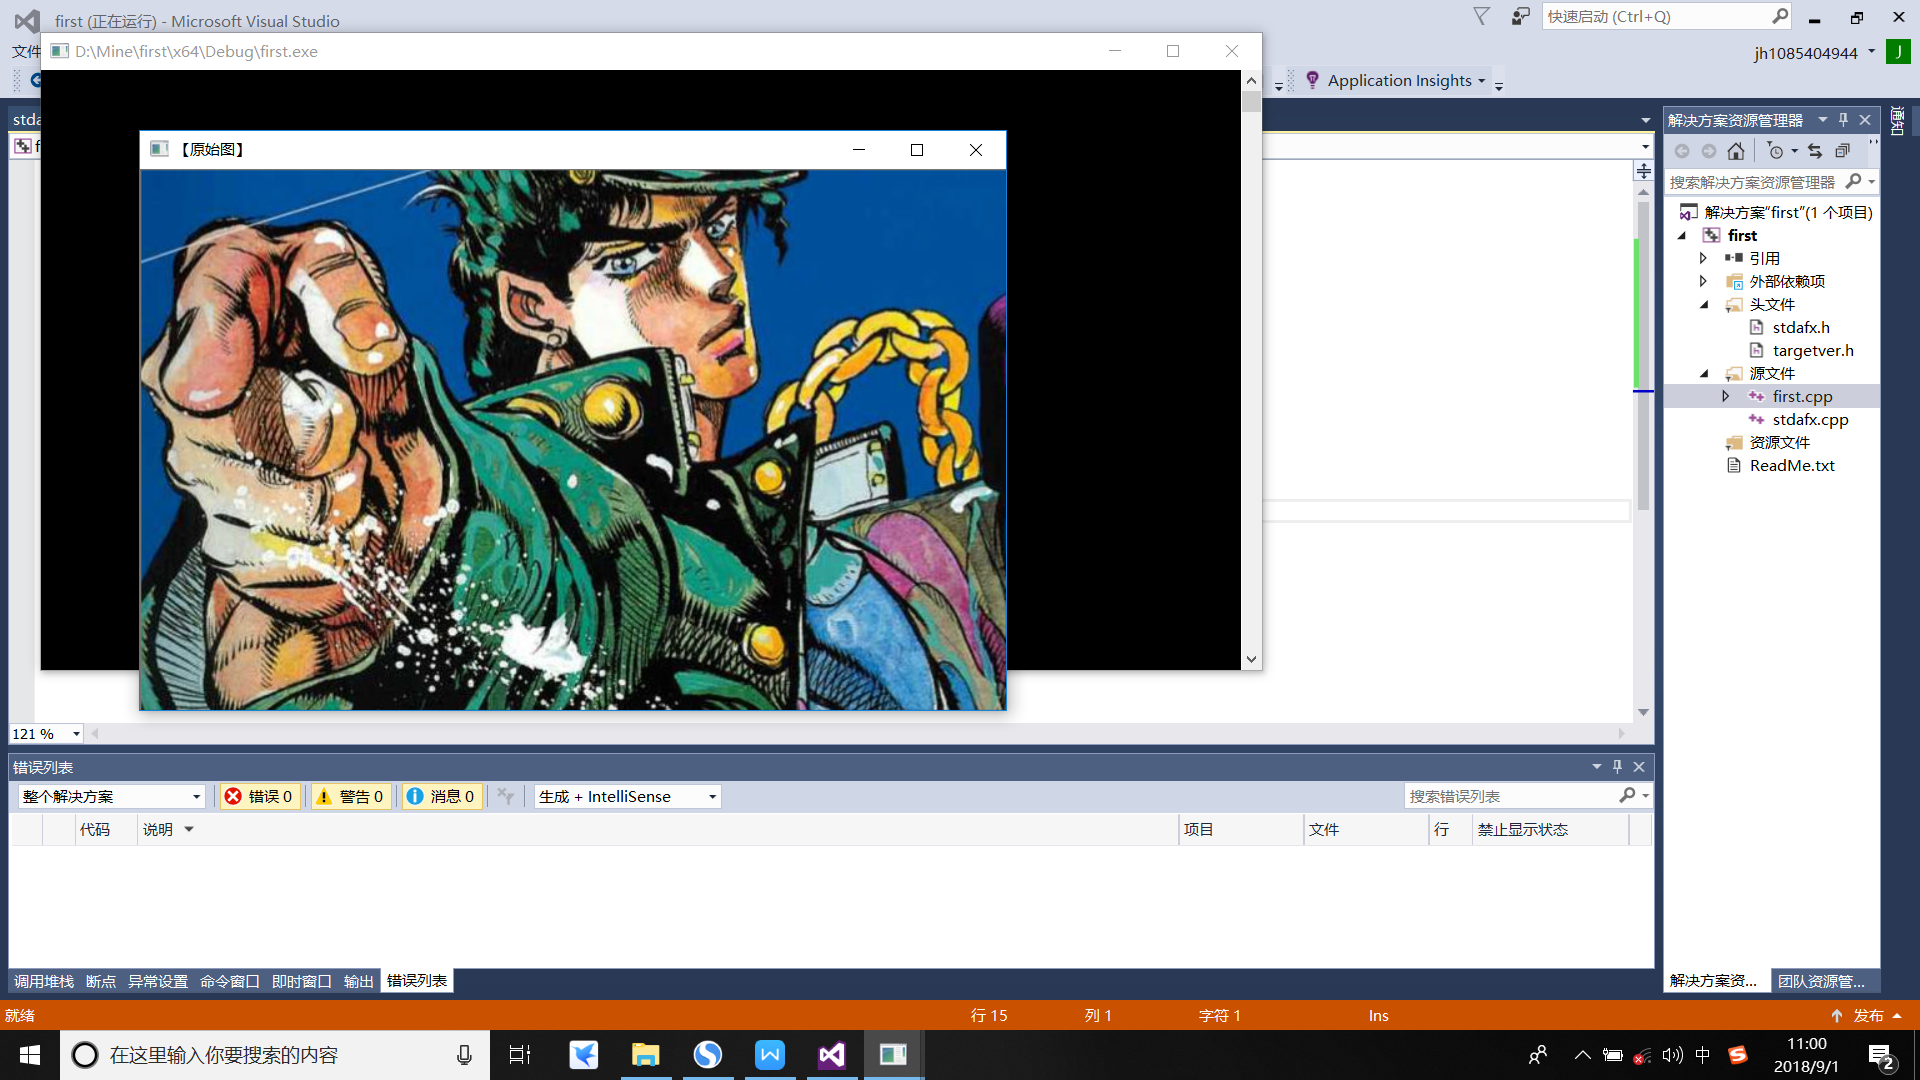Click the green J account avatar

pos(1897,52)
